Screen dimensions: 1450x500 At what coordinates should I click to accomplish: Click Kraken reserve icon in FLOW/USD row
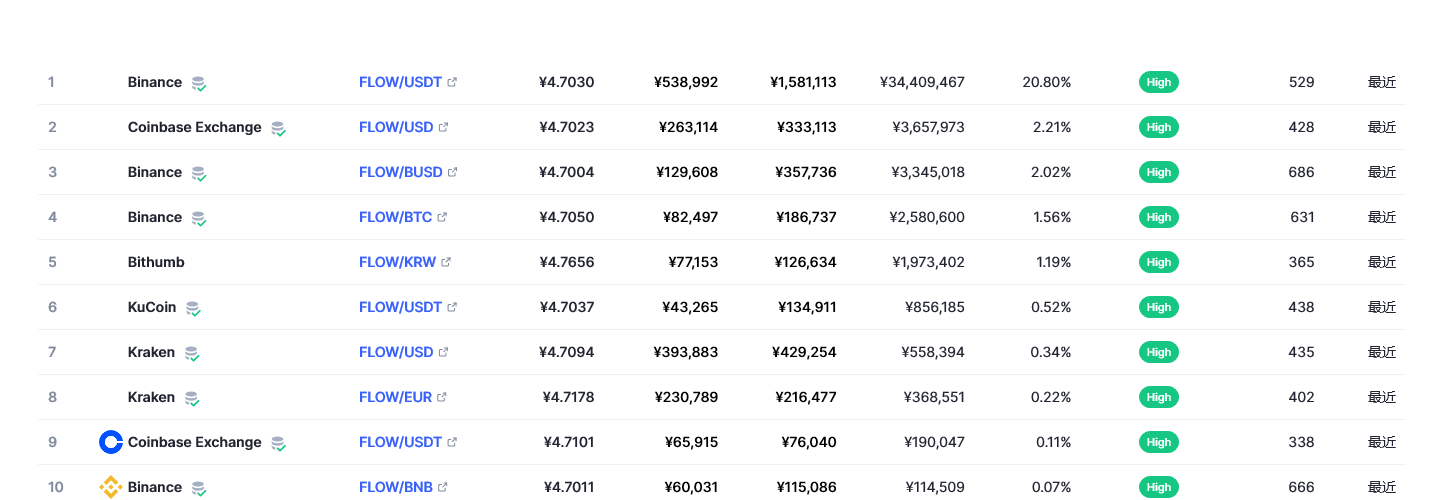(192, 353)
